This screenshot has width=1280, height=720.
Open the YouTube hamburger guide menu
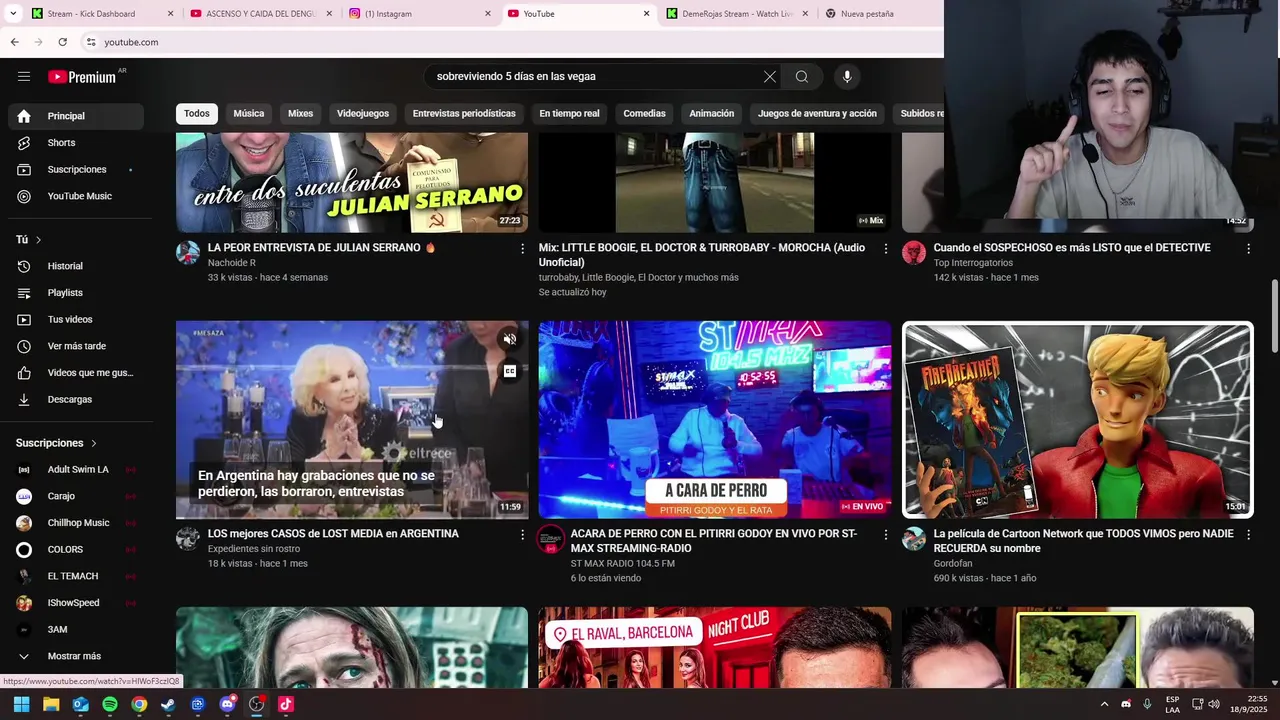click(24, 77)
